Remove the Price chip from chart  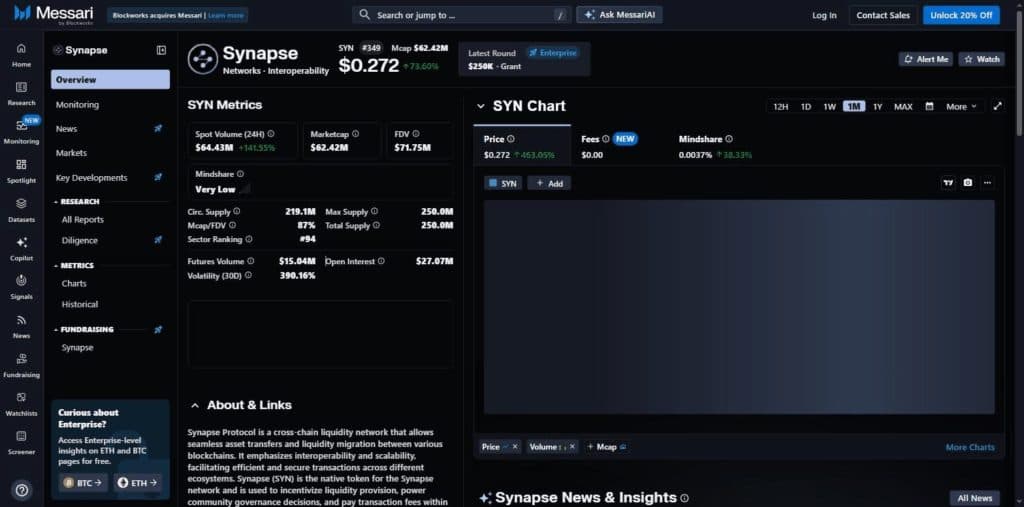pyautogui.click(x=515, y=447)
